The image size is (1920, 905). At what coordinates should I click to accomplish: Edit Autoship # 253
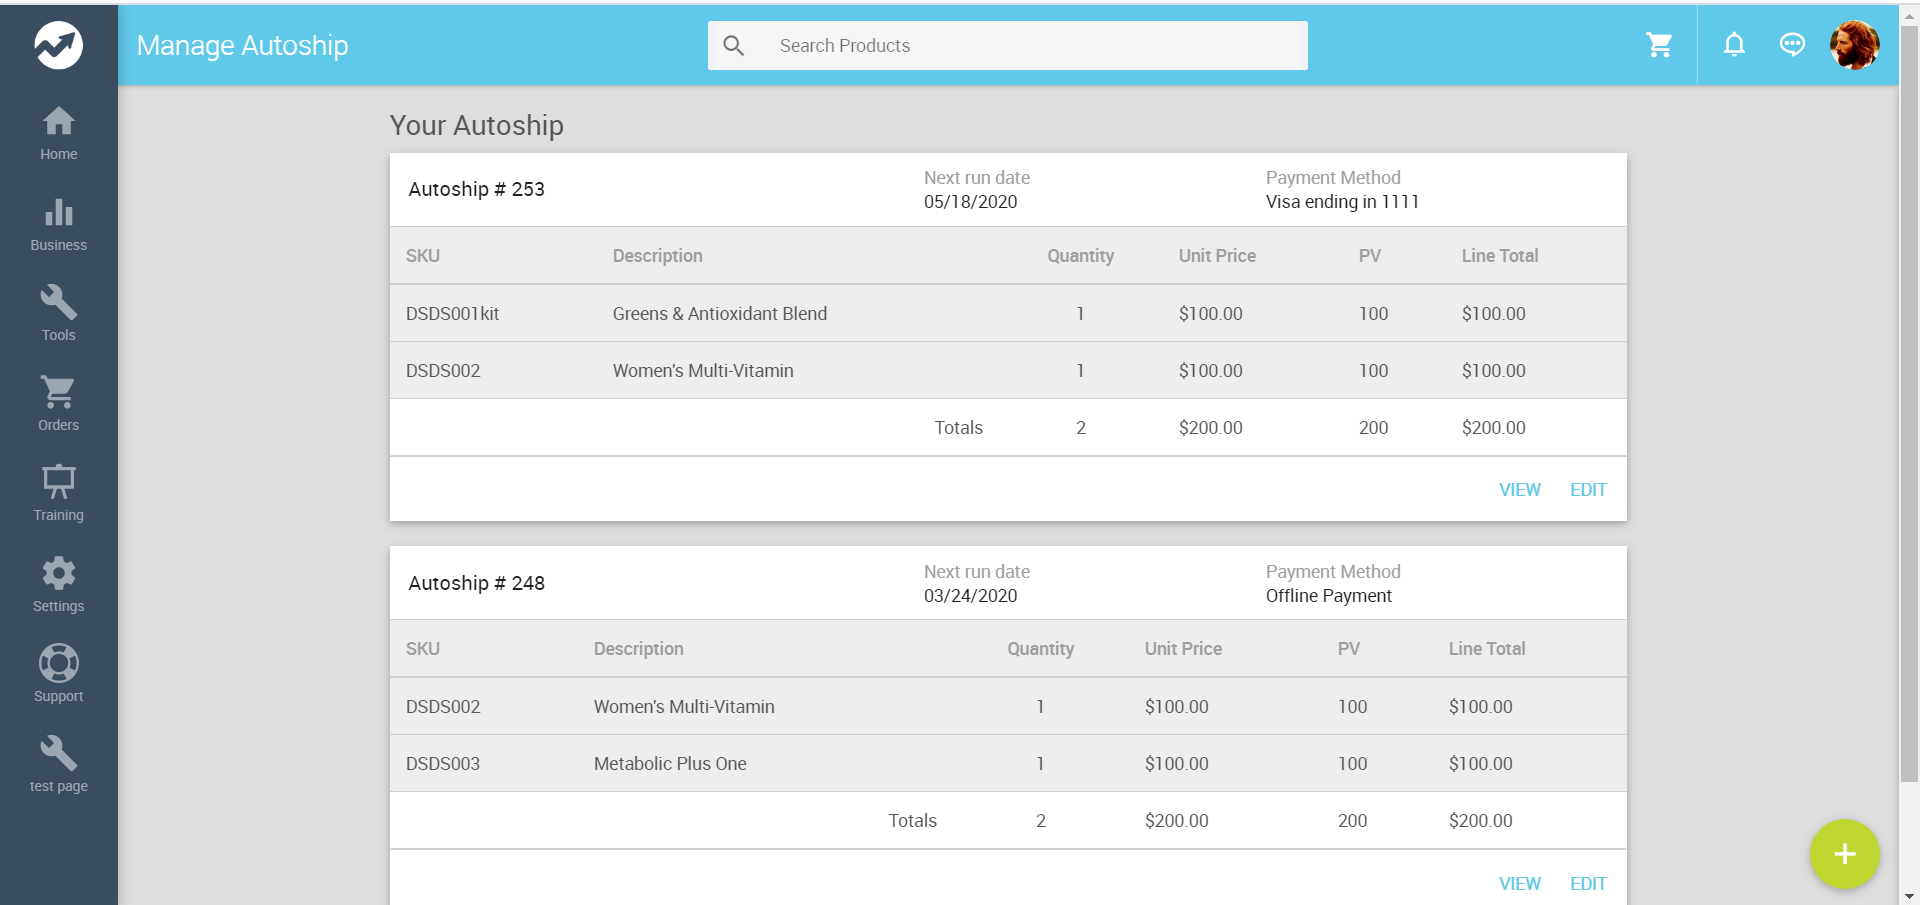(1587, 490)
